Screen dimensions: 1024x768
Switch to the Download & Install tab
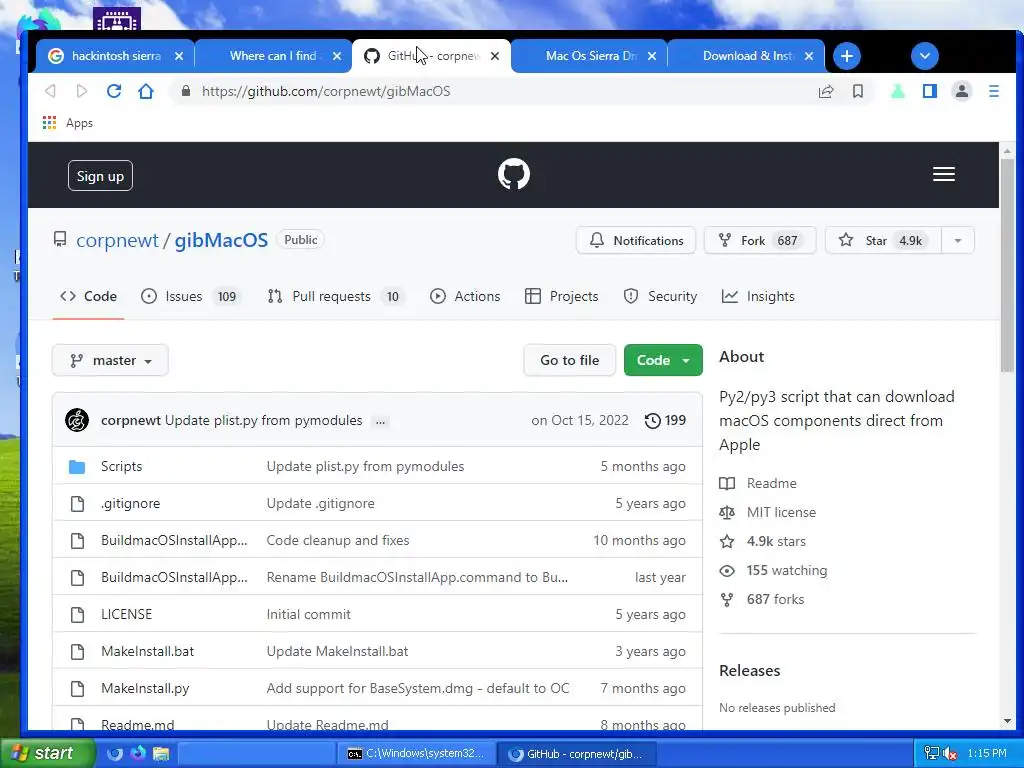(747, 56)
